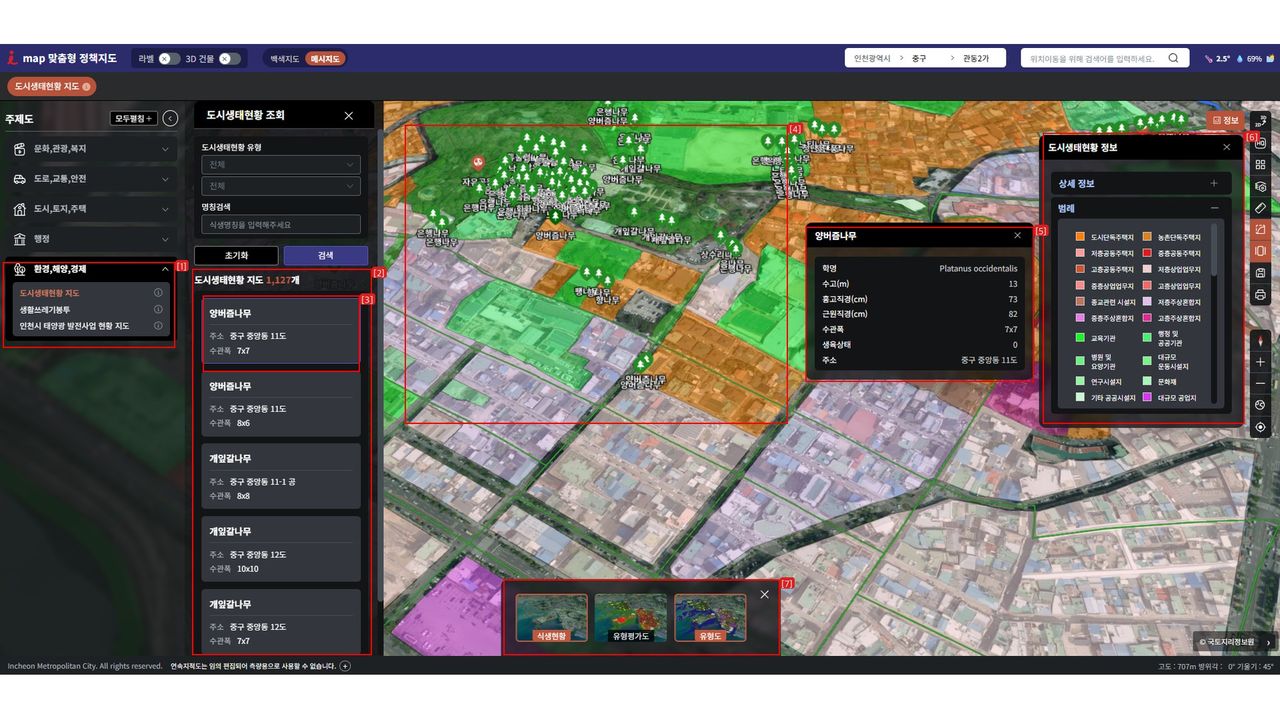The image size is (1280, 720).
Task: Click the 초기화 reset button
Action: 236,256
